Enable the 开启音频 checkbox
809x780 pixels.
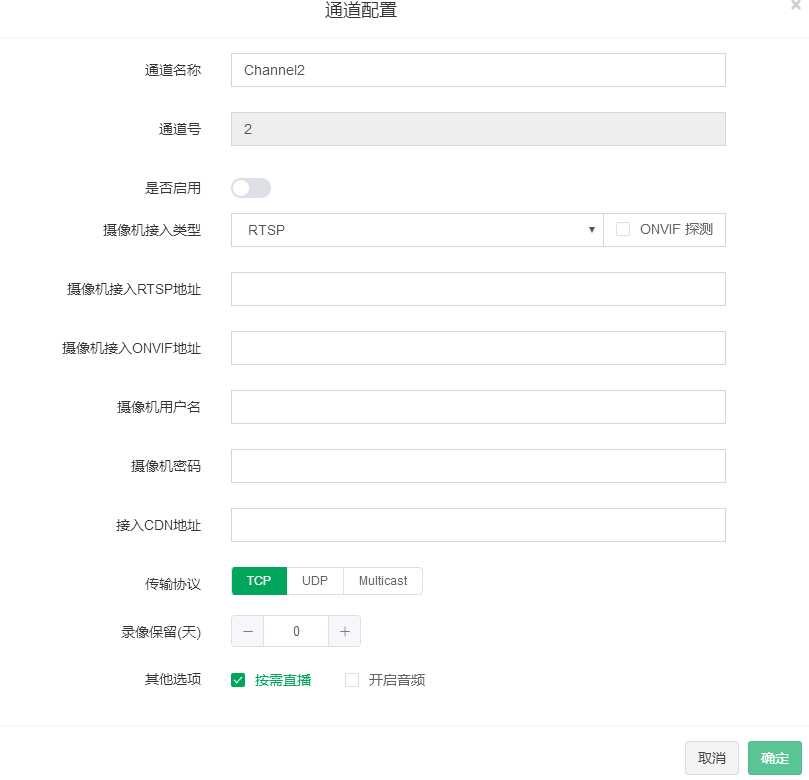coord(352,679)
